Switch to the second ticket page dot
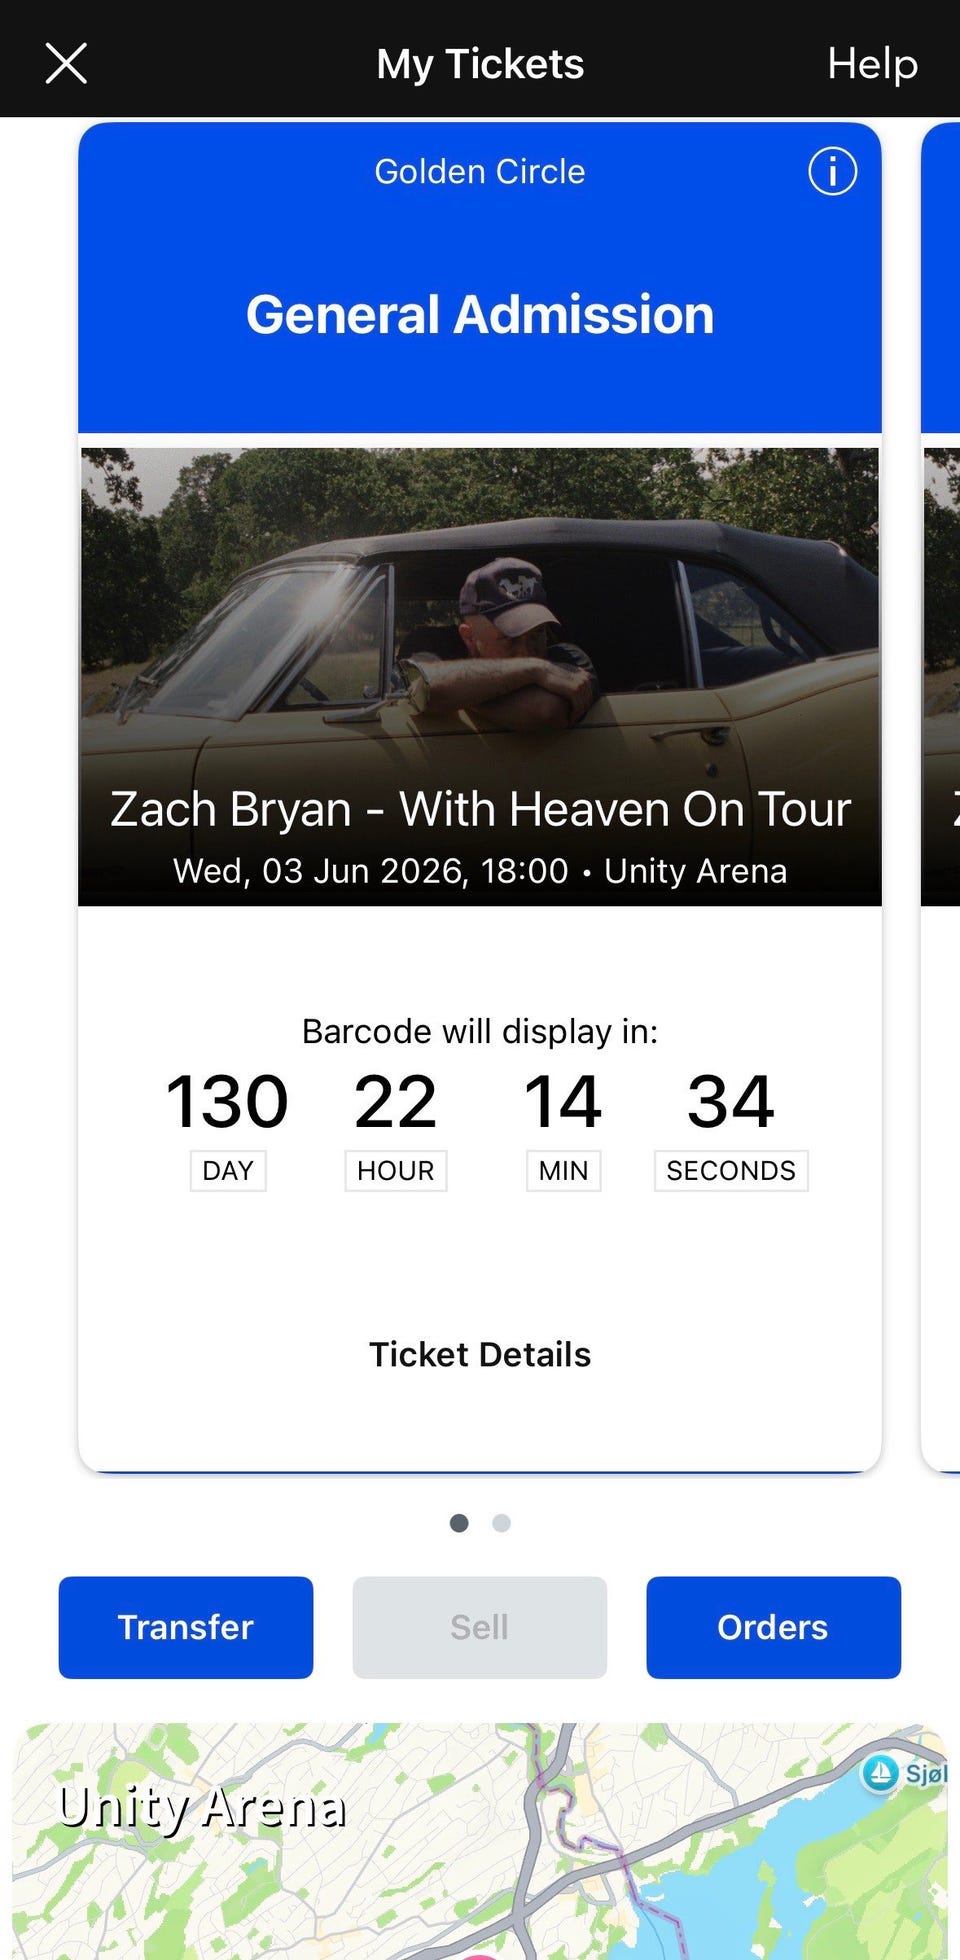This screenshot has height=1960, width=960. pos(502,1523)
